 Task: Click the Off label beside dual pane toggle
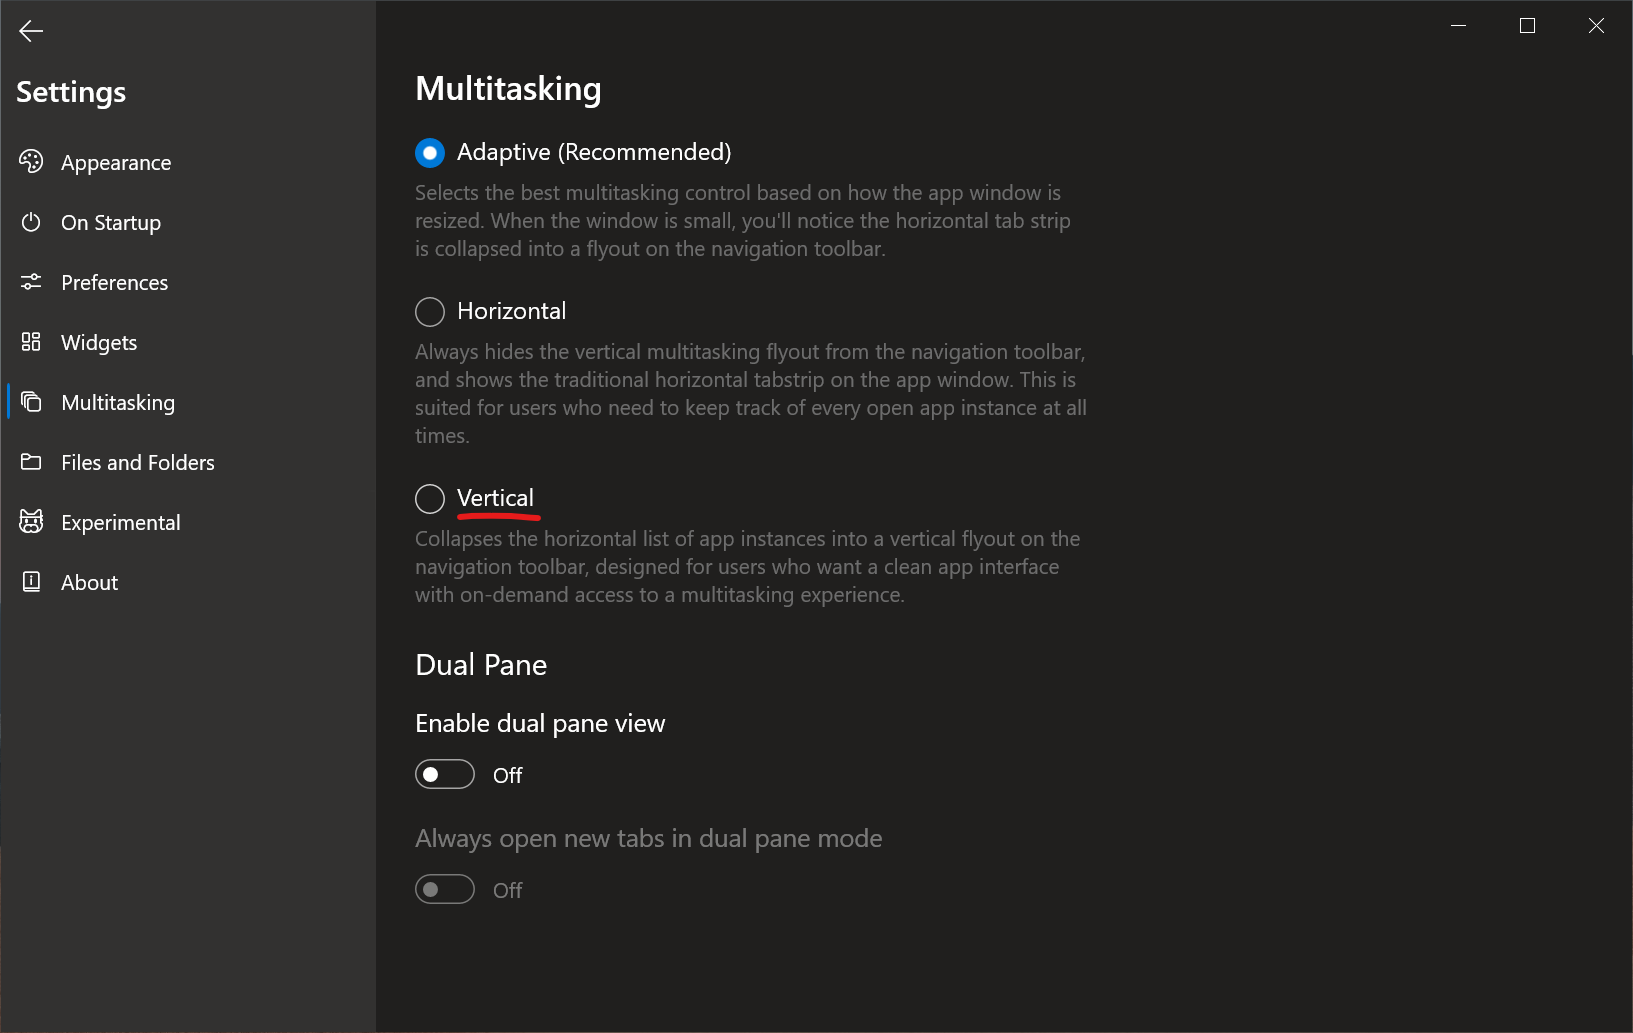[507, 774]
